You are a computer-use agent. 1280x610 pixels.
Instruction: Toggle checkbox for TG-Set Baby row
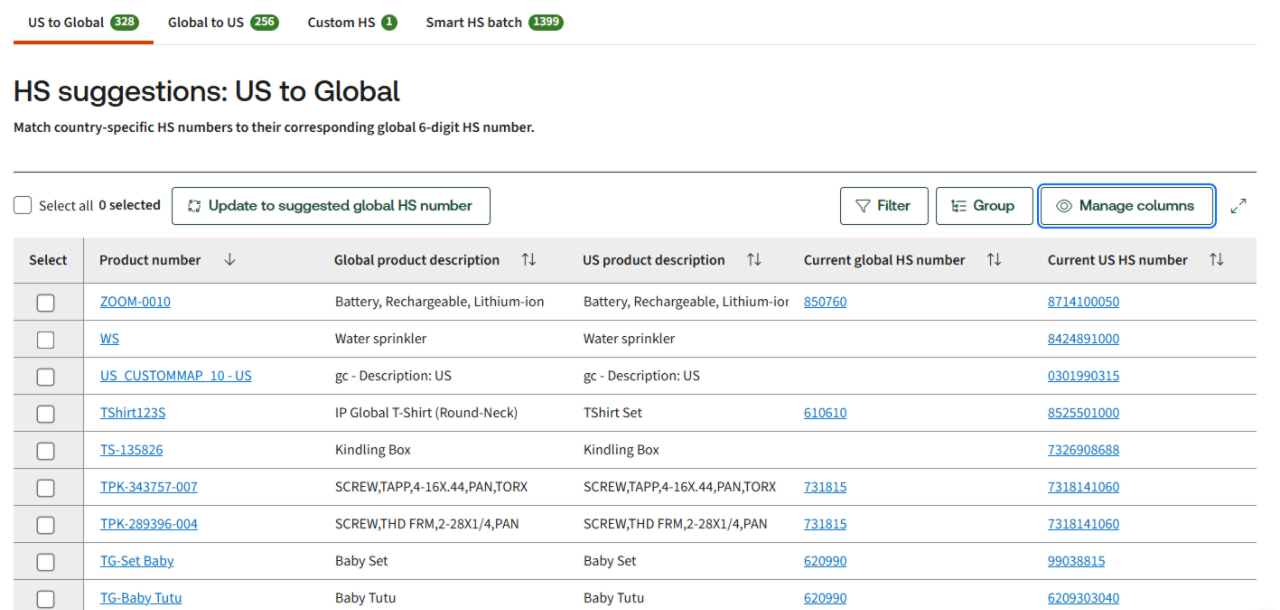[x=46, y=561]
